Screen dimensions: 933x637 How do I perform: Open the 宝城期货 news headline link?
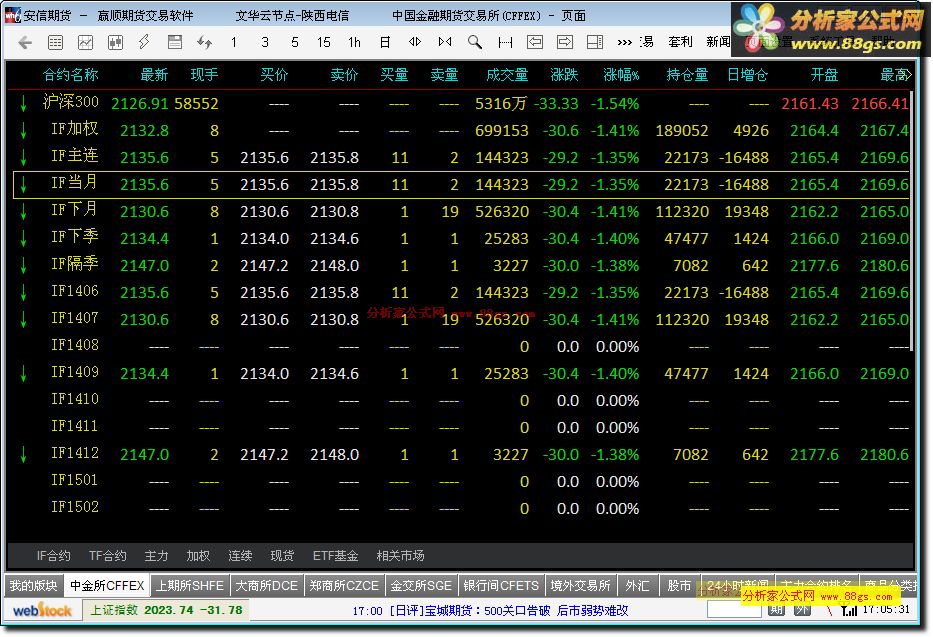click(x=490, y=611)
